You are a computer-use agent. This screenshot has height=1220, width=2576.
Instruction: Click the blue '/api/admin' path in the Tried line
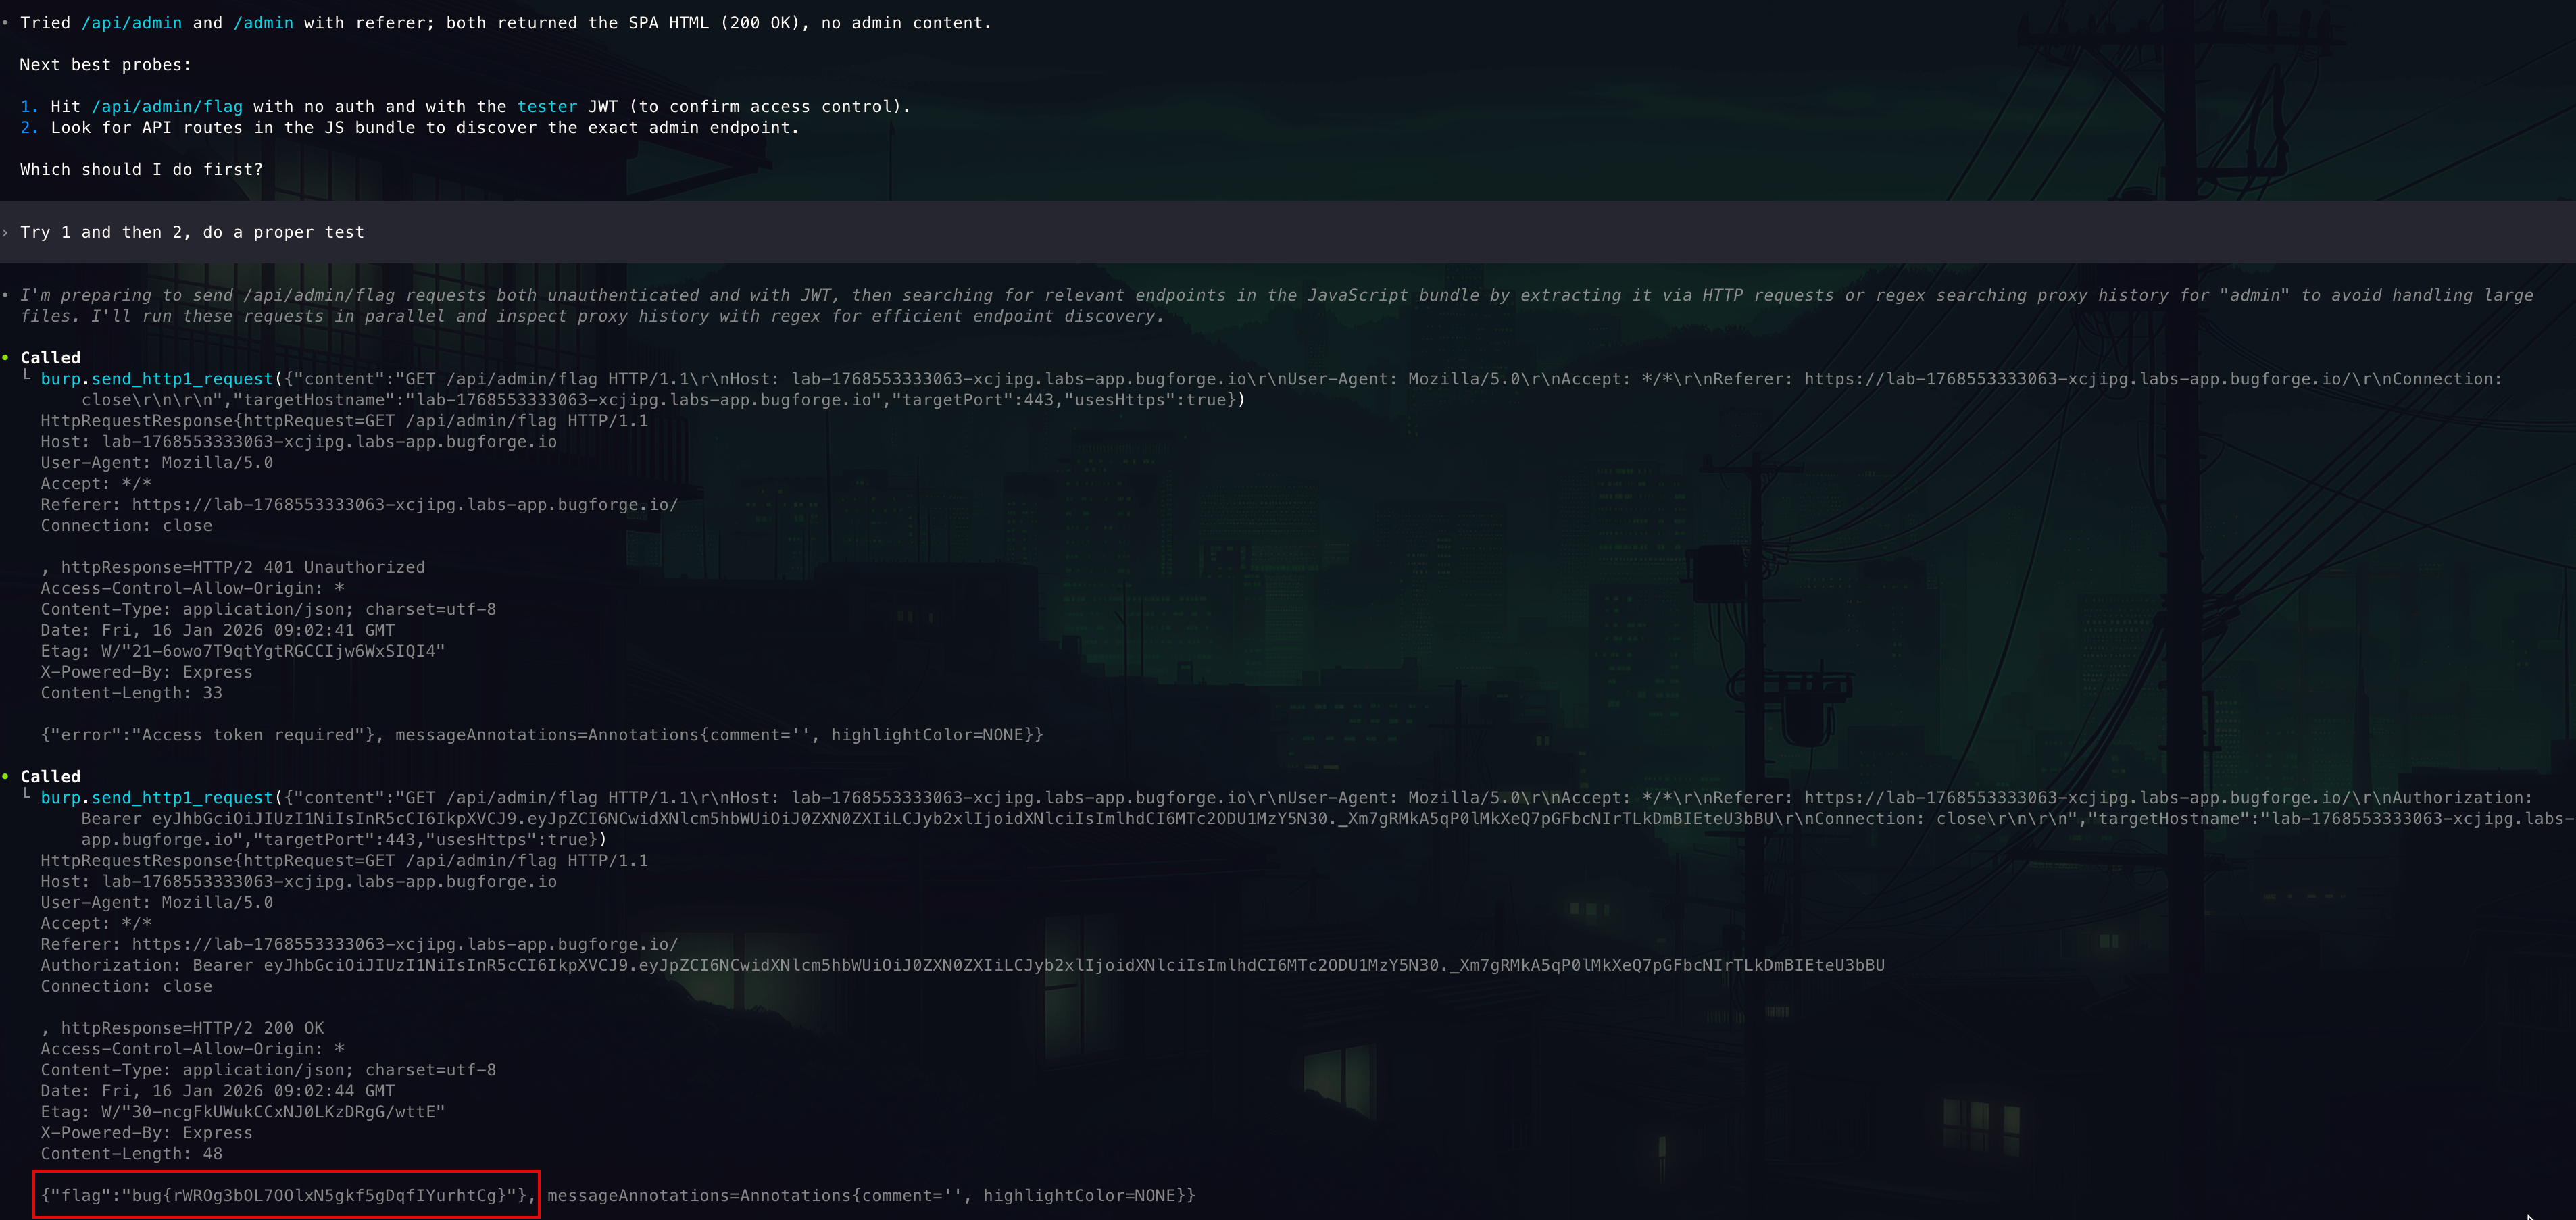(131, 22)
